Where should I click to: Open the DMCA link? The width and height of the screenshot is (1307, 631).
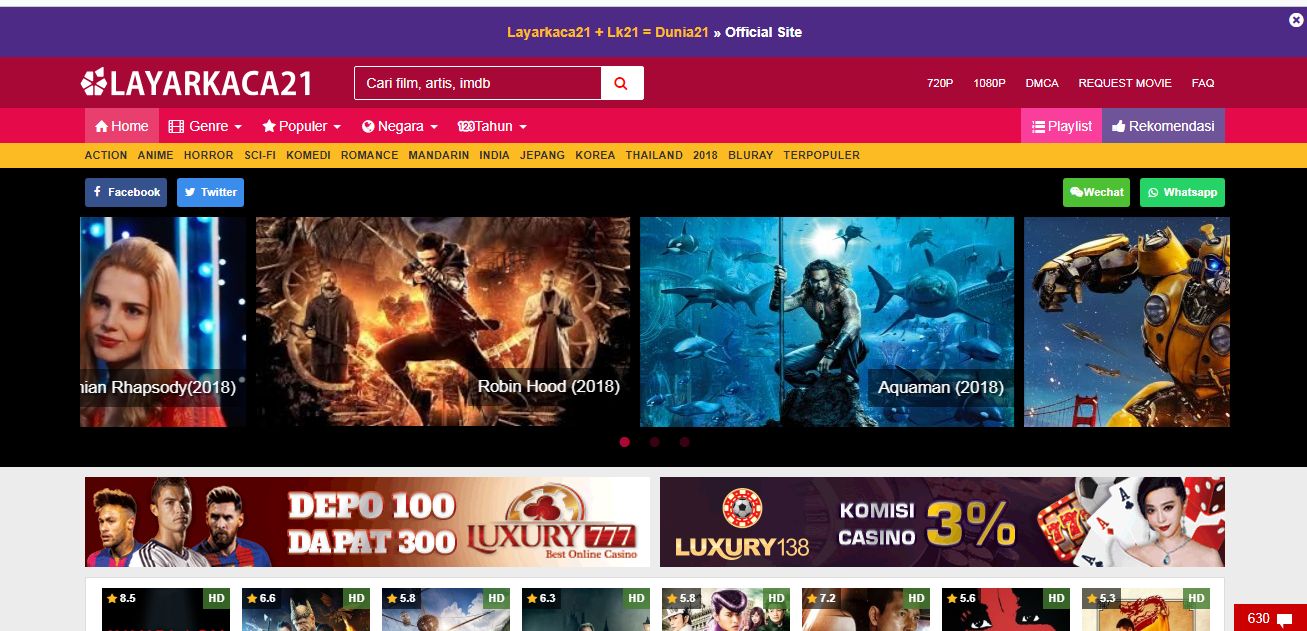pos(1042,83)
